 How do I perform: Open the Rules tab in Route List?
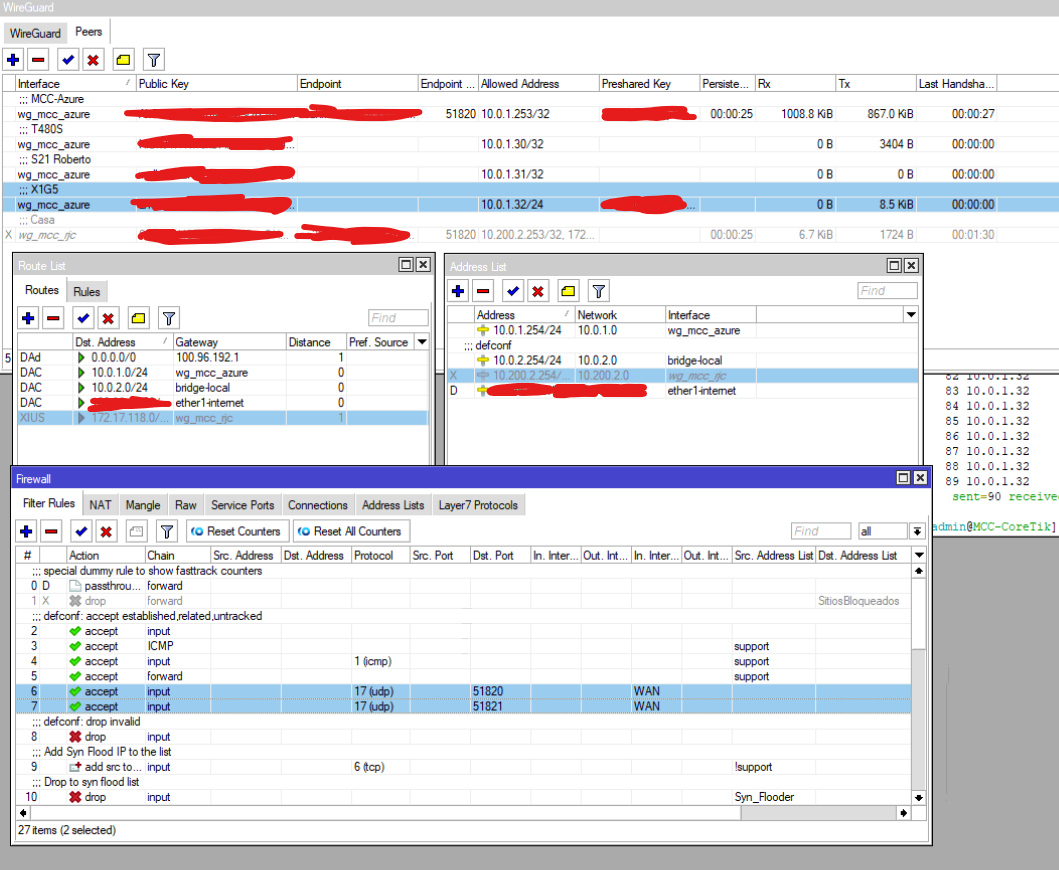pyautogui.click(x=86, y=292)
